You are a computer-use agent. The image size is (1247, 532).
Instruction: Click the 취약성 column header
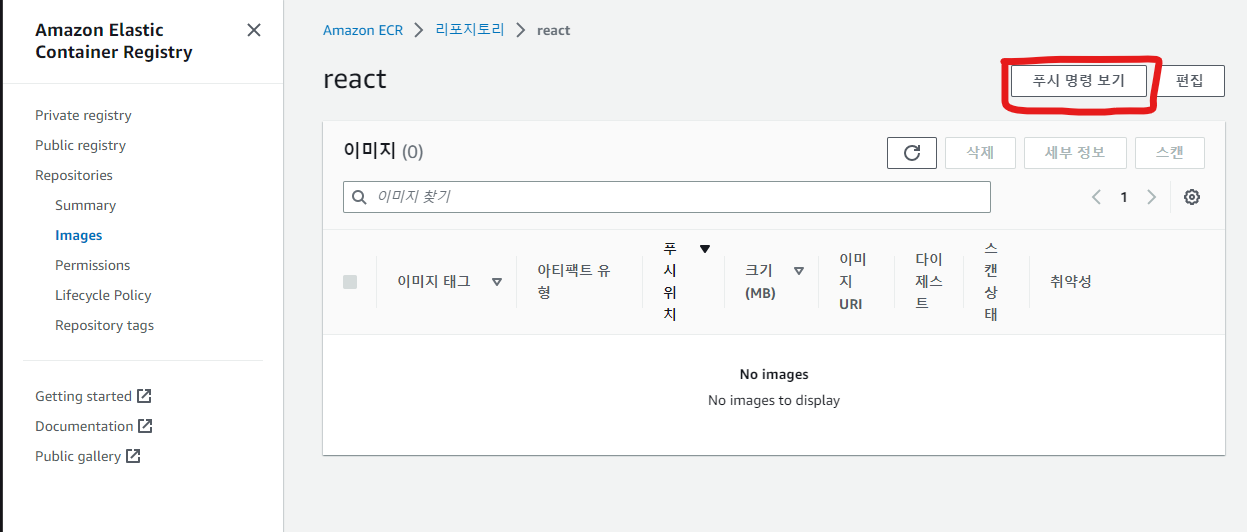[1071, 282]
